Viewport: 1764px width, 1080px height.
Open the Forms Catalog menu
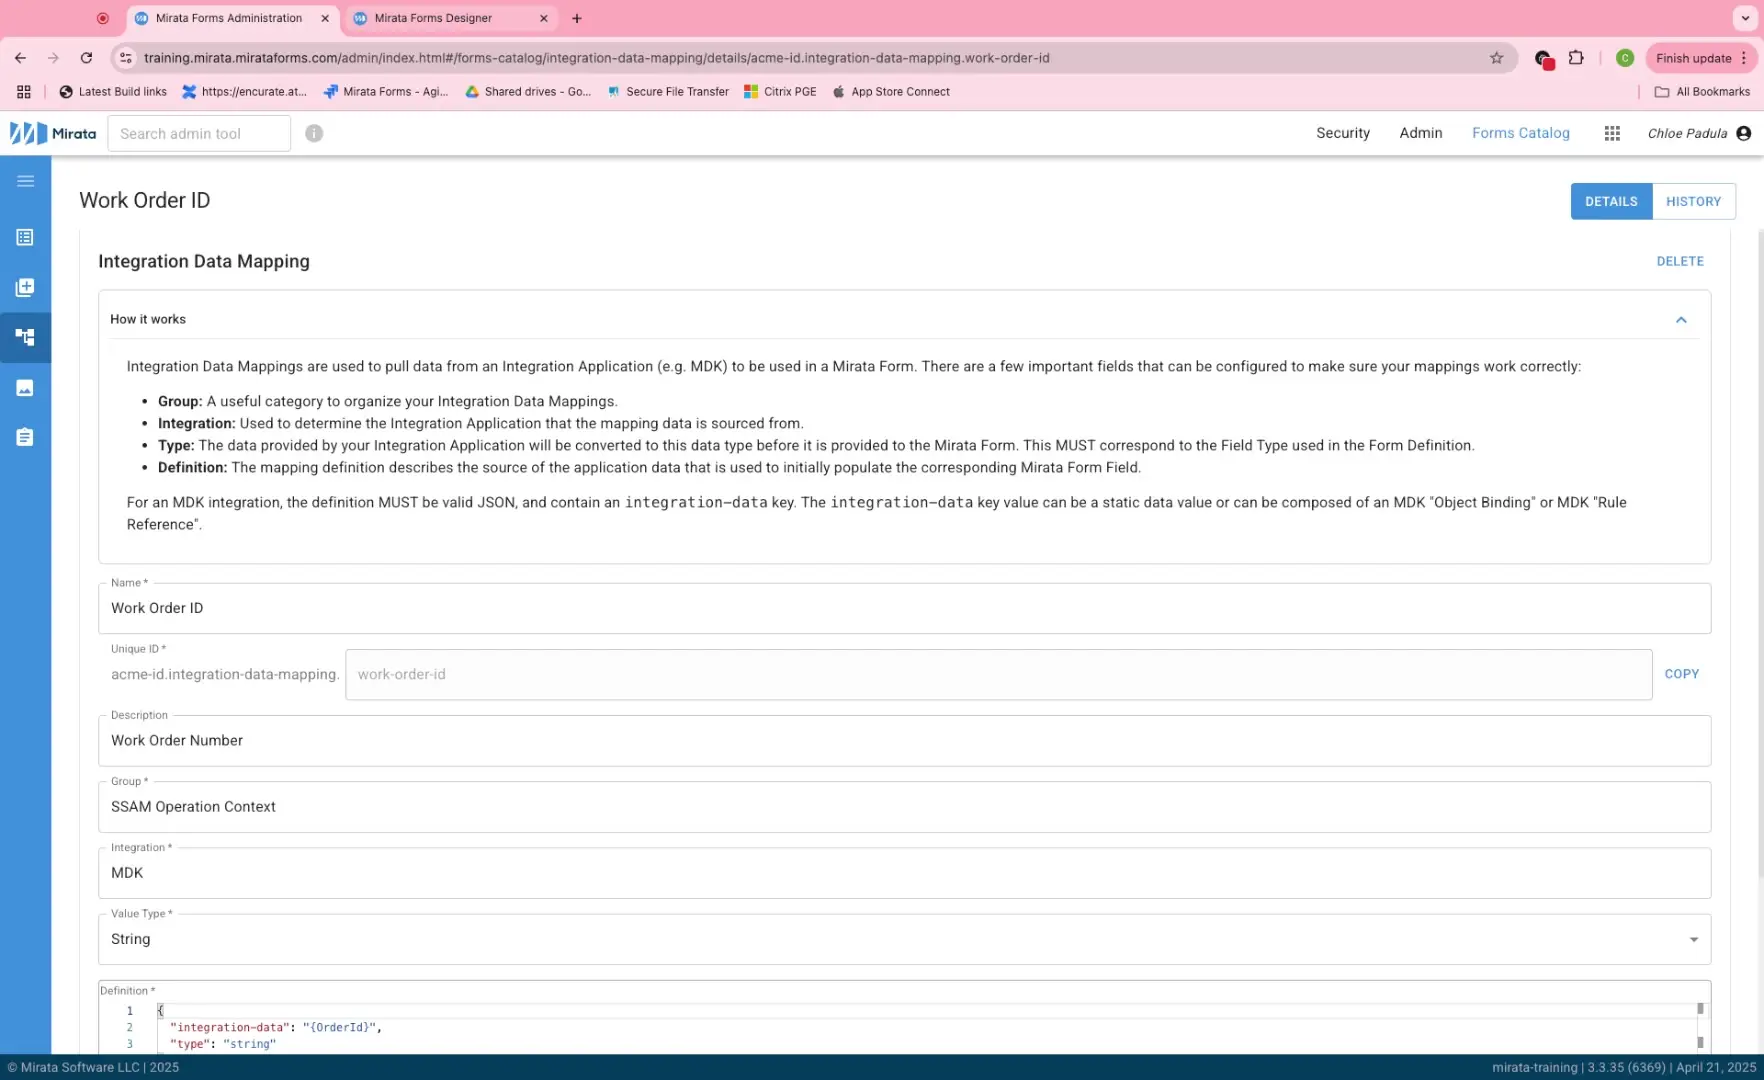tap(1520, 133)
